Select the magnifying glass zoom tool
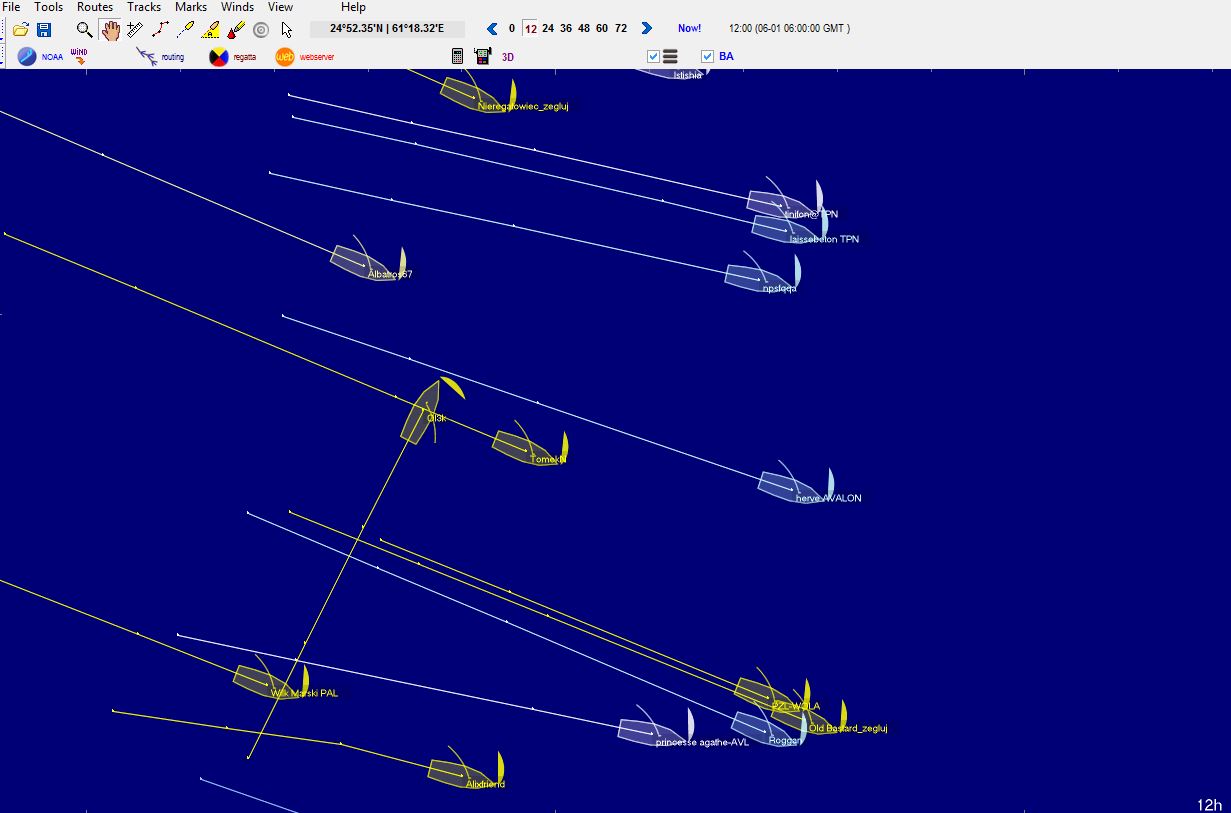1231x813 pixels. click(85, 30)
